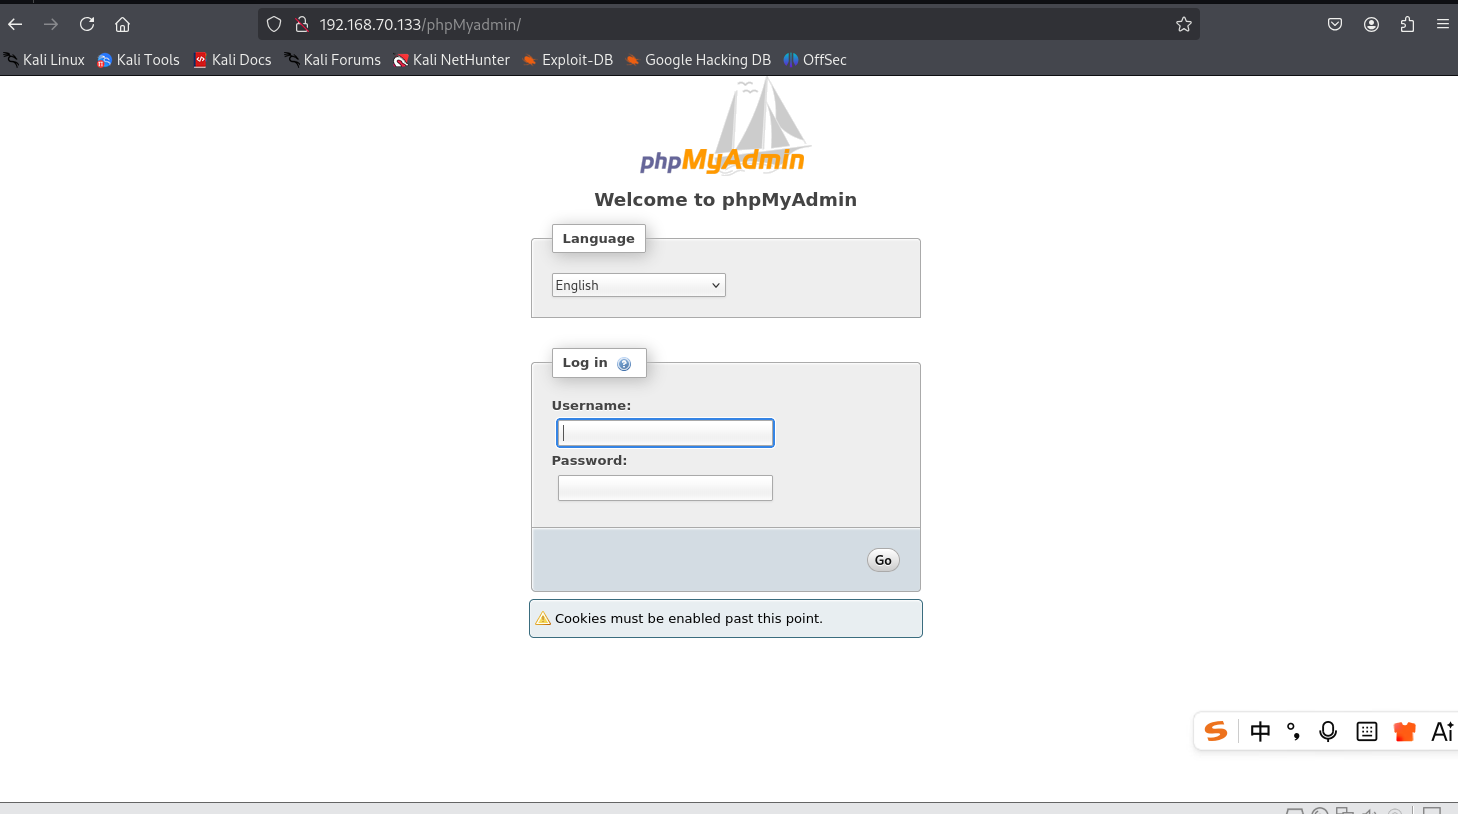Click the phpMyAdmin logo
Screen dimensions: 1458x814
point(724,127)
